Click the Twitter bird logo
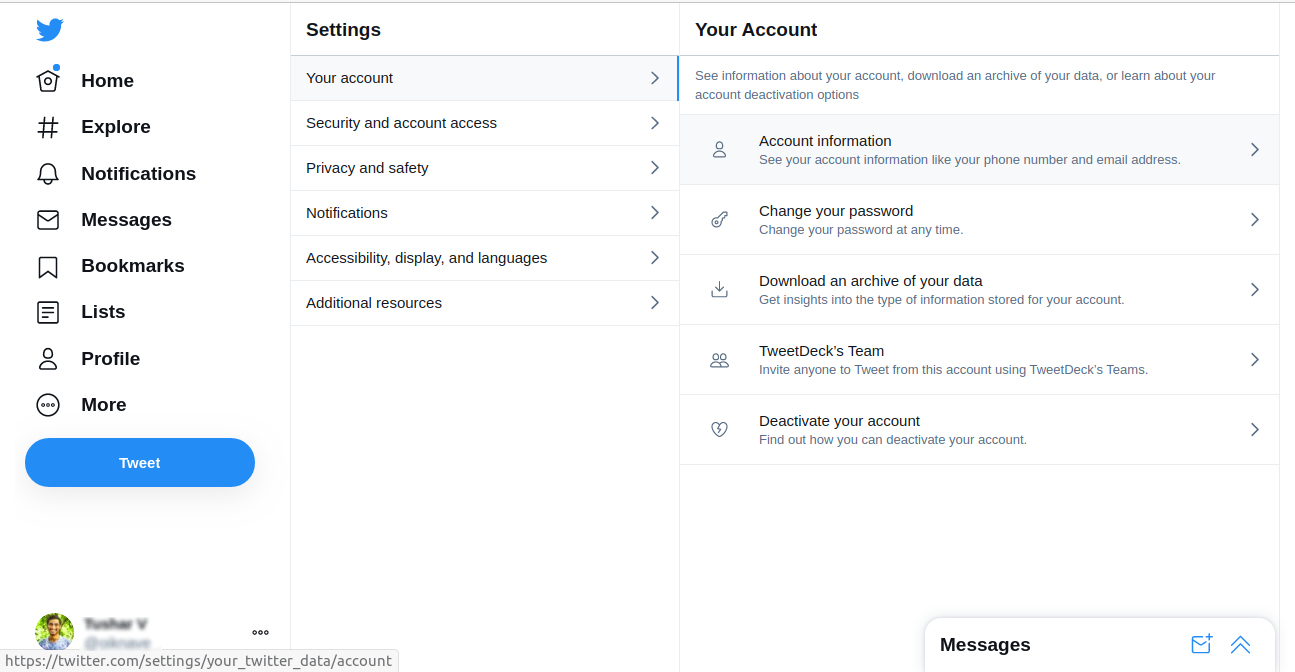Screen dimensions: 1295x672 click(48, 30)
